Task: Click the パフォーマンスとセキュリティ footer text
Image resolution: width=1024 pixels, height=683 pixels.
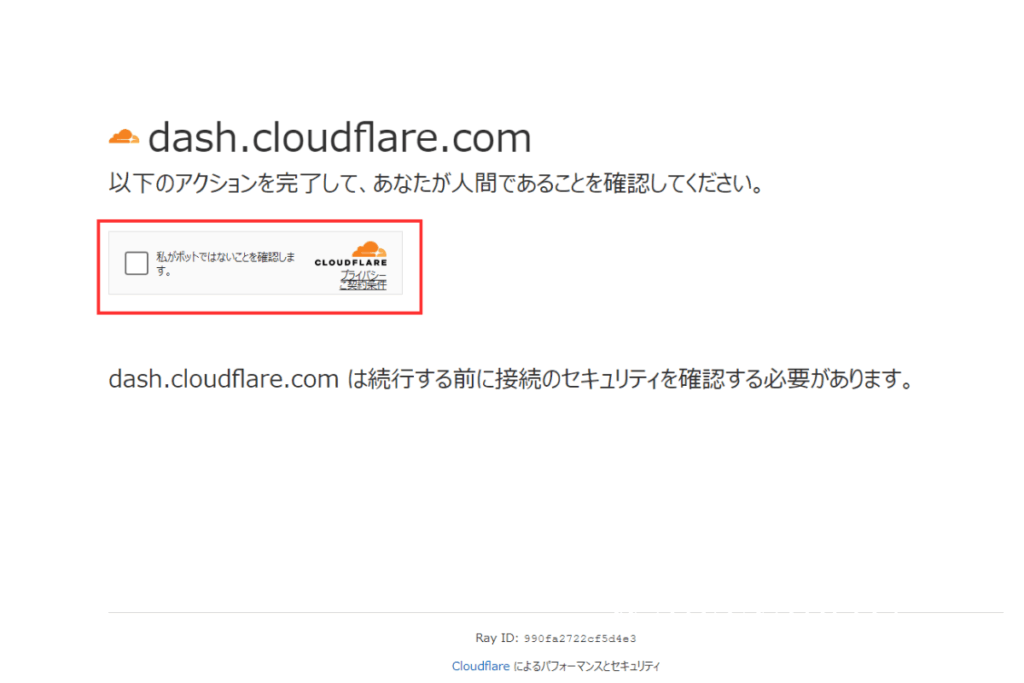Action: coord(585,665)
